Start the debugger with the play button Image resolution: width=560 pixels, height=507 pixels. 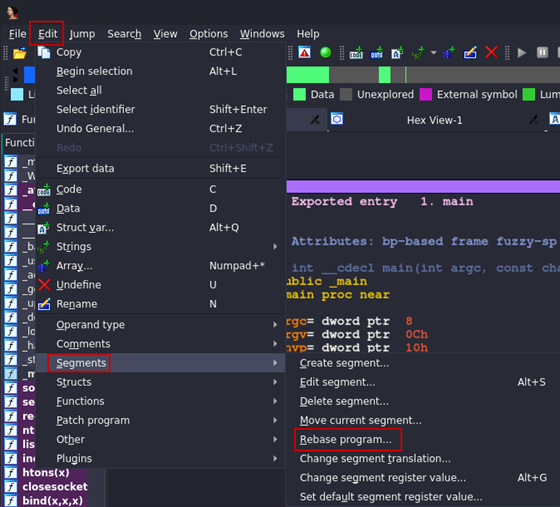tap(521, 53)
